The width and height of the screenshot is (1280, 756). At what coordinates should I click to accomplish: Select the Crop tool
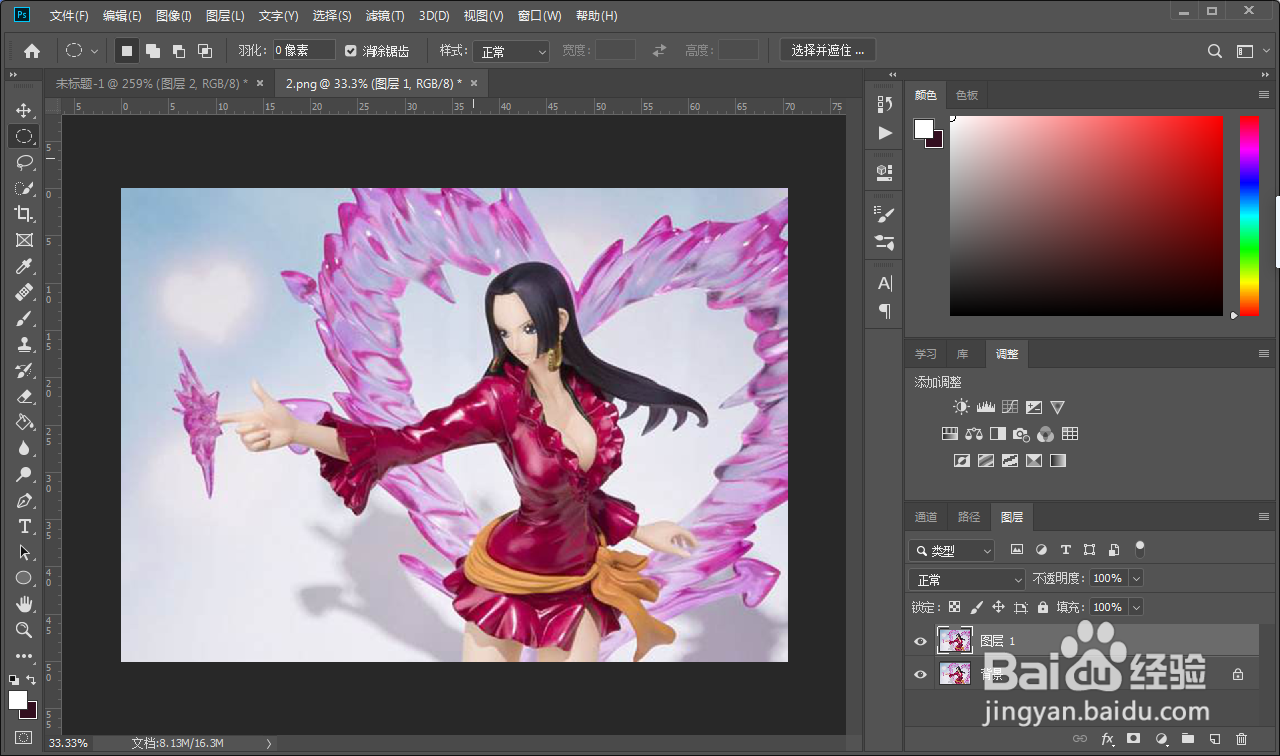click(24, 214)
